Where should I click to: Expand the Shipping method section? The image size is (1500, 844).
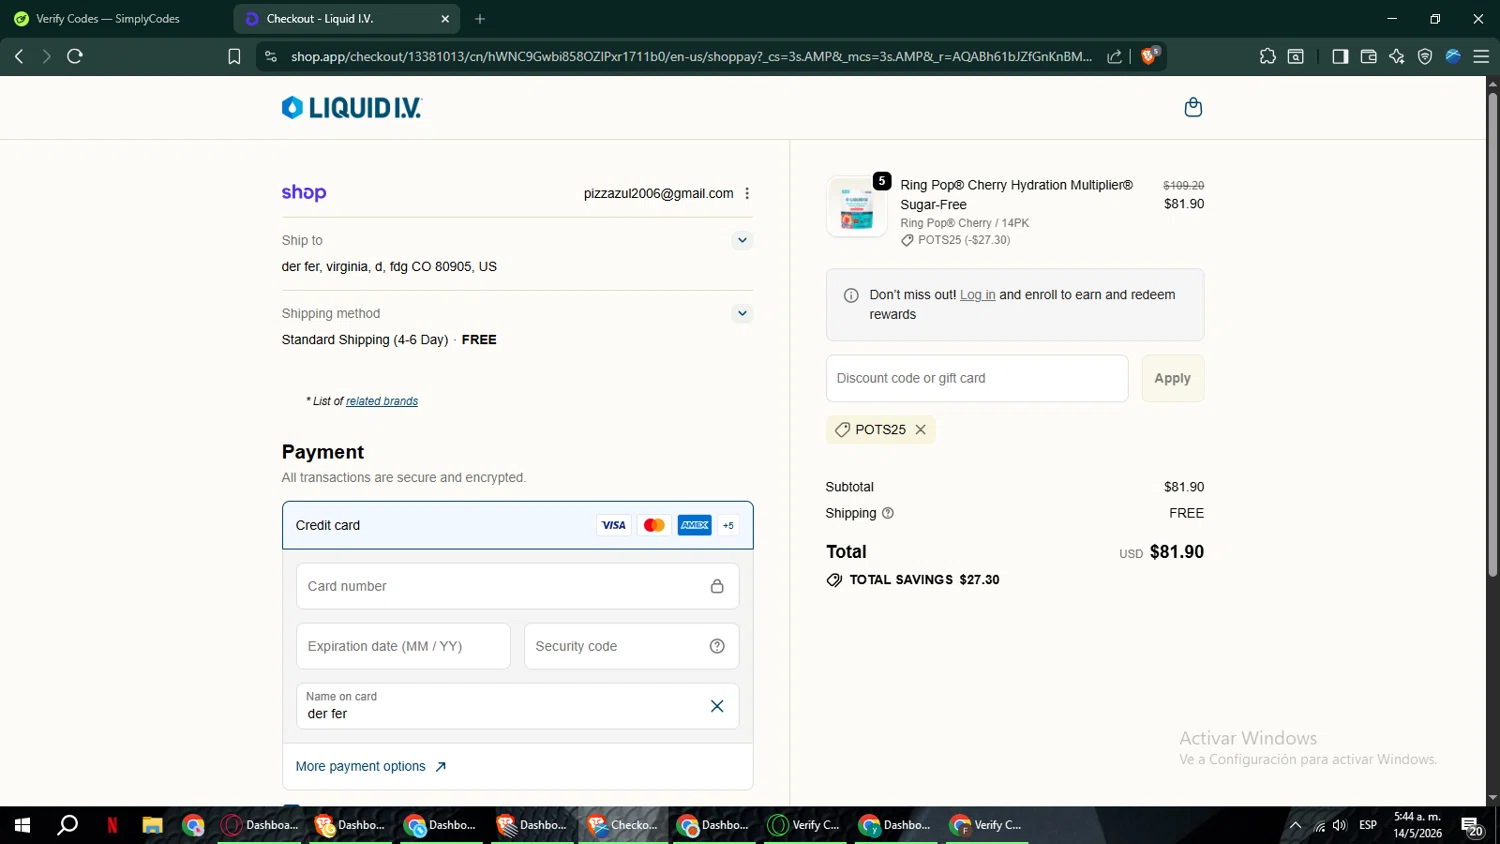pos(742,313)
